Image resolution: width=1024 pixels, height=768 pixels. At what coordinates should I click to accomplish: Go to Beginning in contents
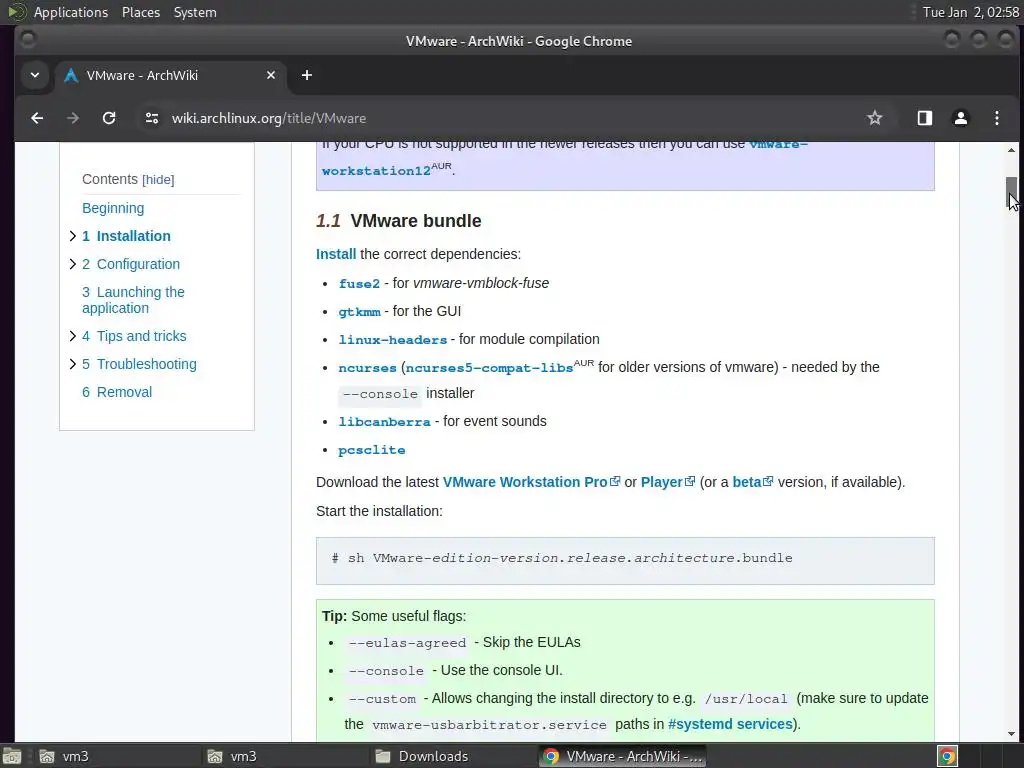click(x=113, y=208)
